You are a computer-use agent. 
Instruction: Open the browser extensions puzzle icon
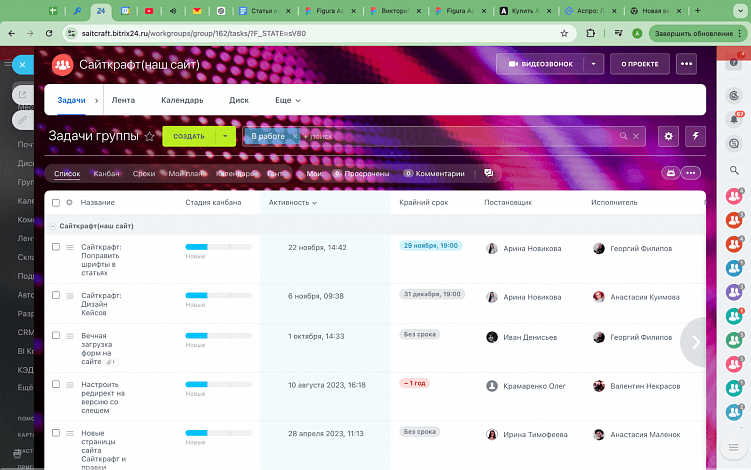591,33
